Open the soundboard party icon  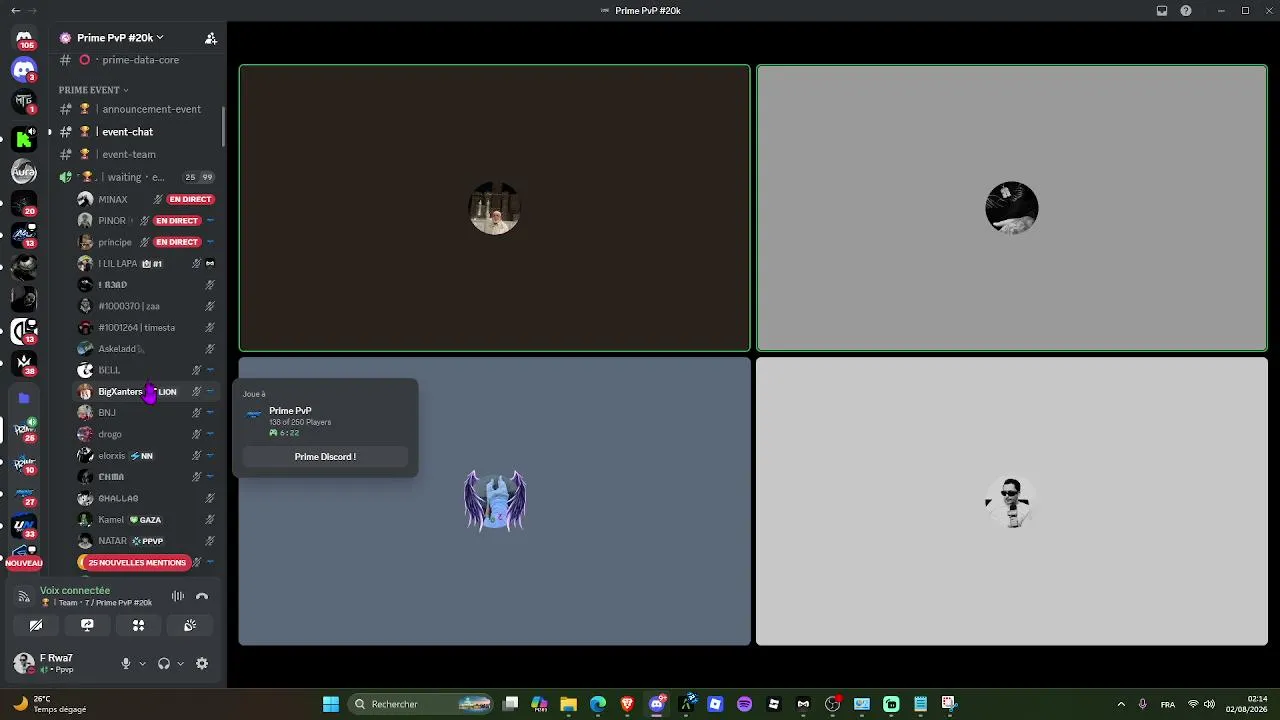pyautogui.click(x=190, y=625)
